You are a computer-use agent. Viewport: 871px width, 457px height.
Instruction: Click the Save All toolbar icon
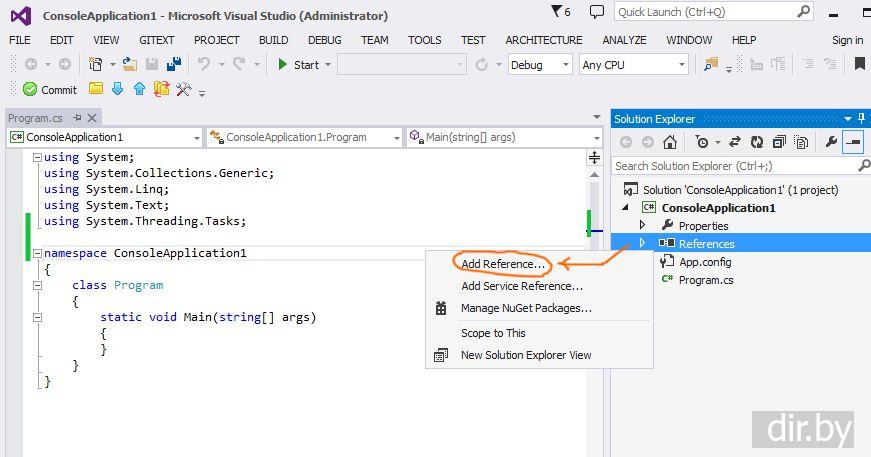[x=174, y=64]
